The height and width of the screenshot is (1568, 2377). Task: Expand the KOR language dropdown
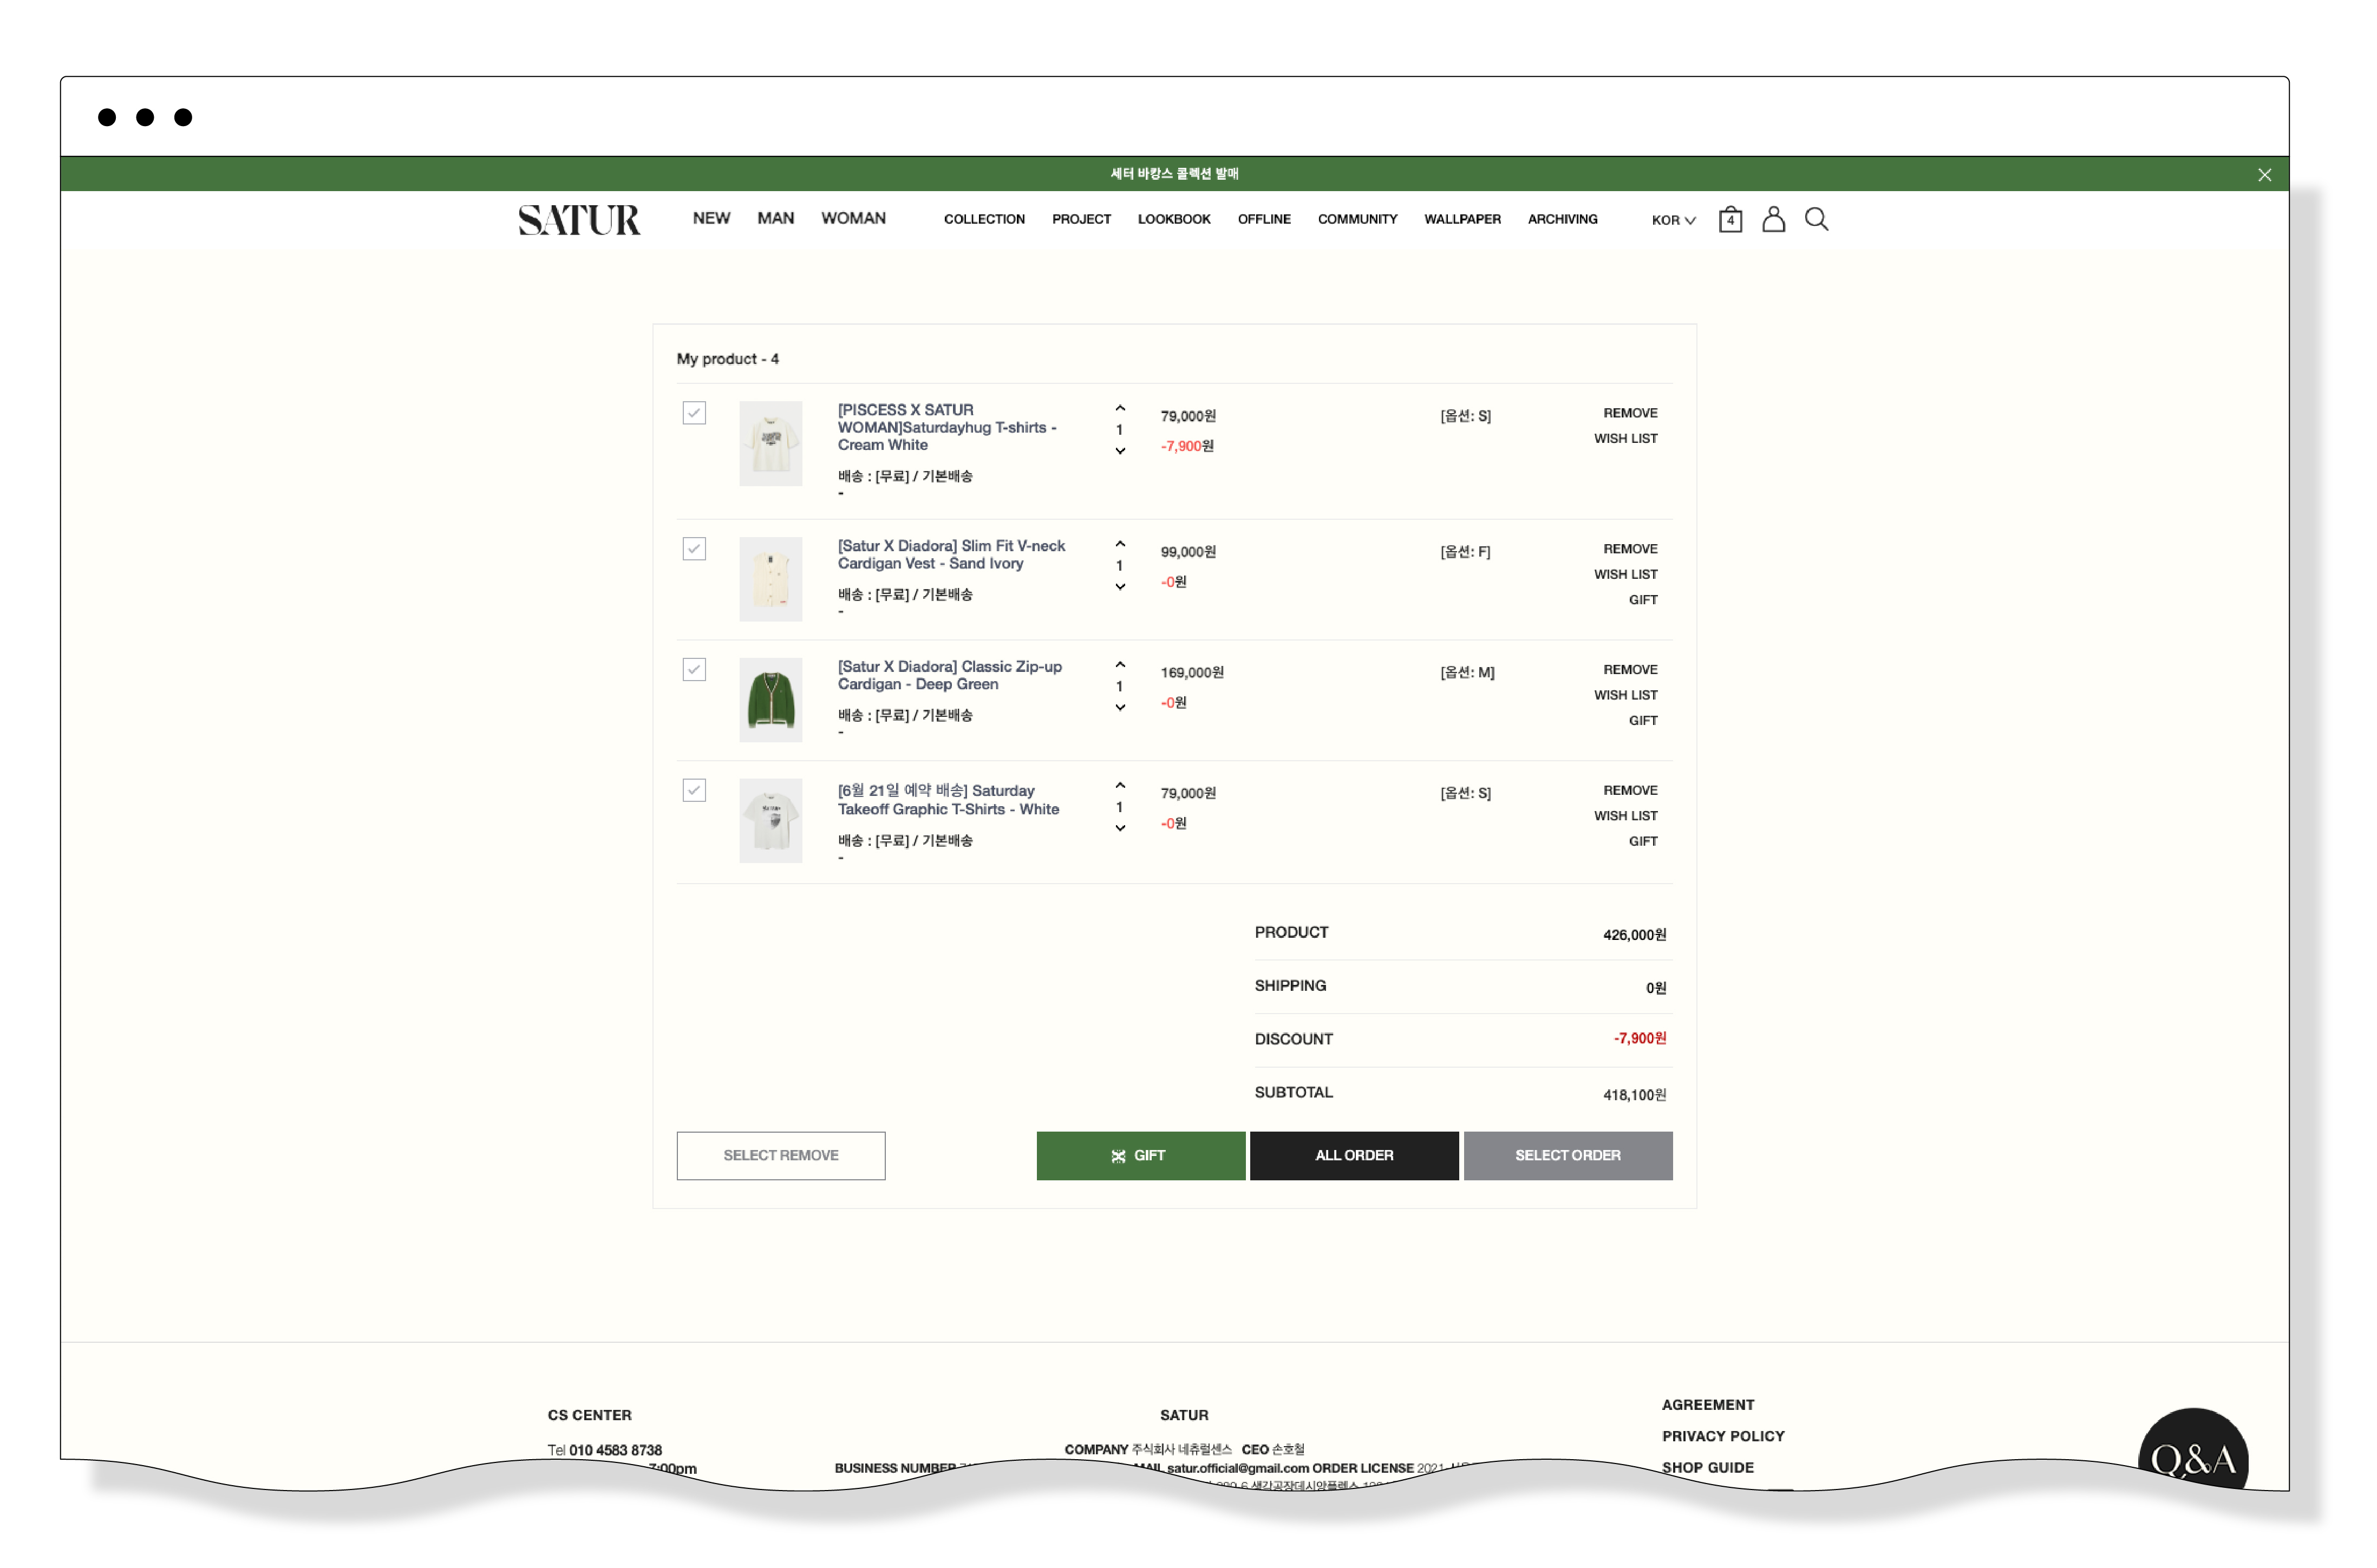coord(1673,220)
